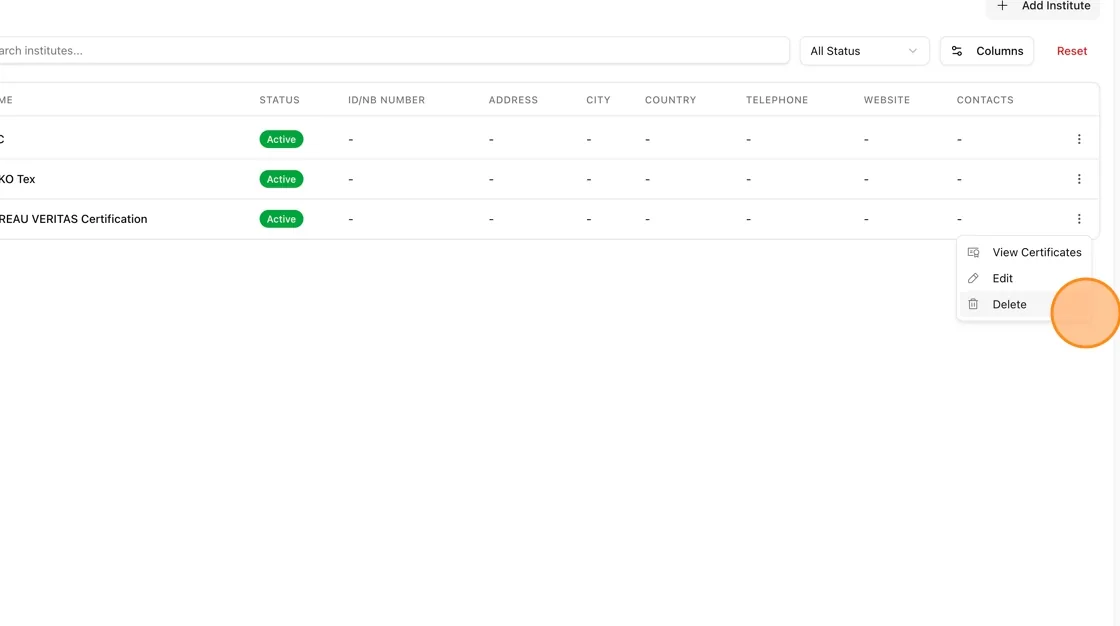Screen dimensions: 1120x626
Task: Reset the table filters
Action: point(1071,51)
